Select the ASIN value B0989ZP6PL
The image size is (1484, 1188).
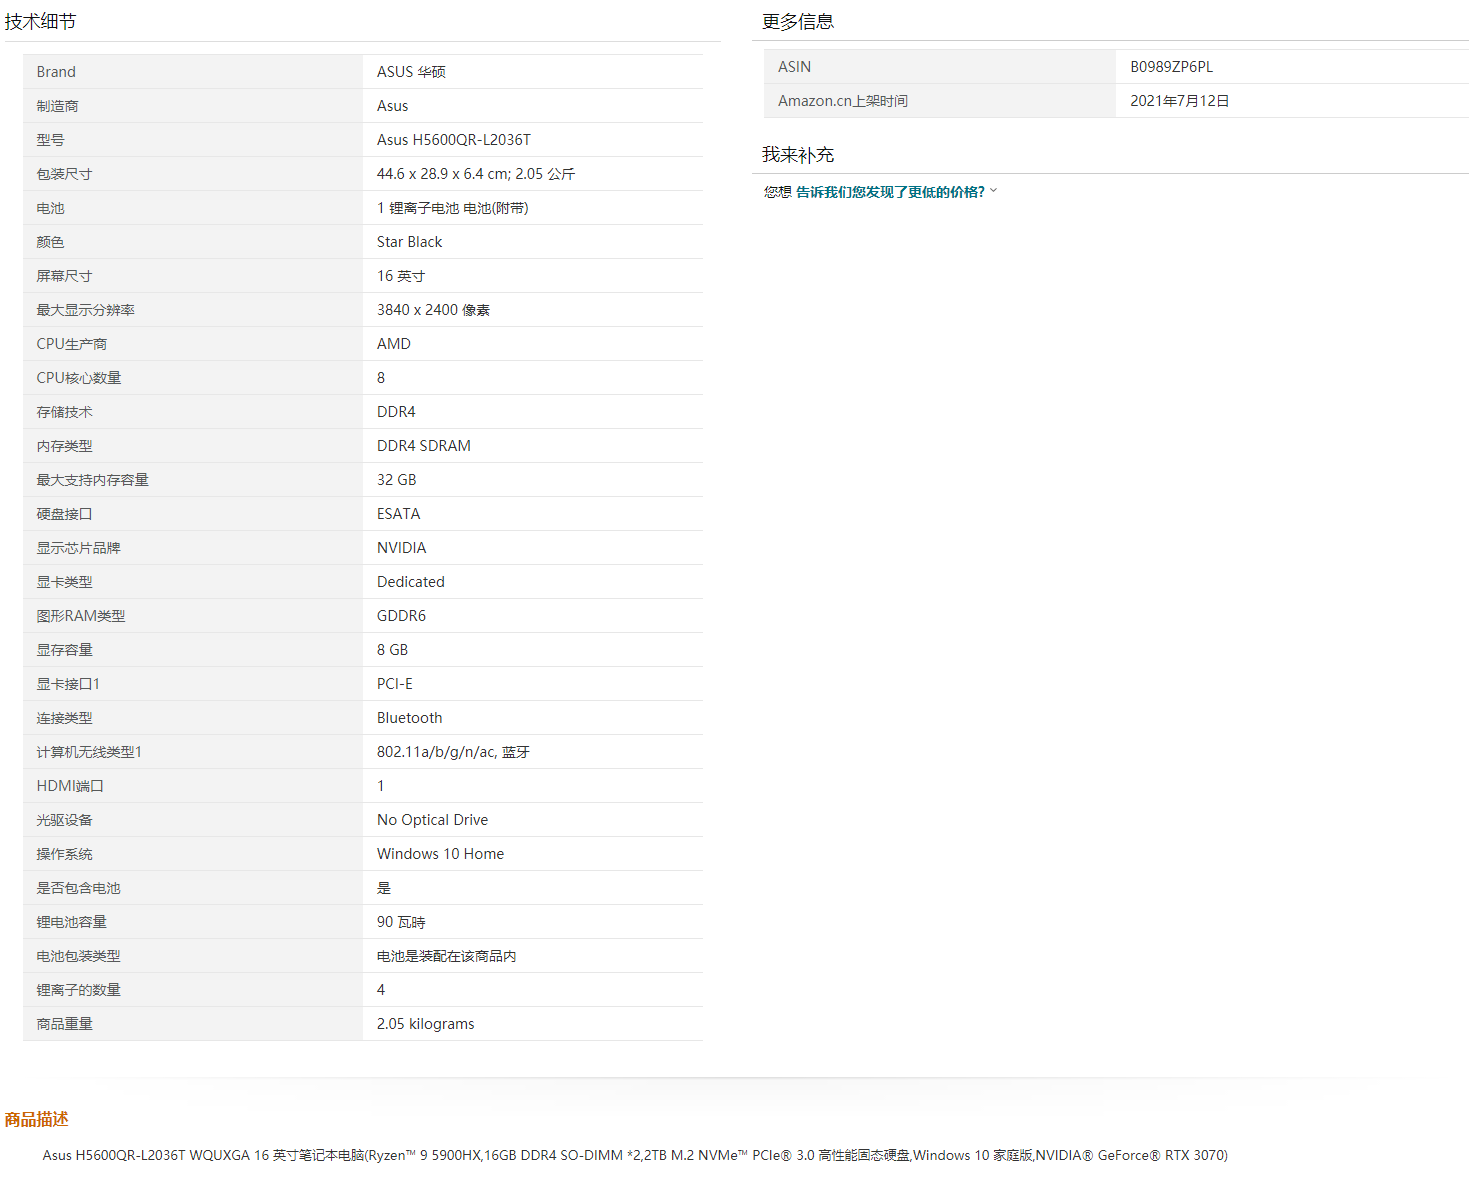(x=1172, y=67)
